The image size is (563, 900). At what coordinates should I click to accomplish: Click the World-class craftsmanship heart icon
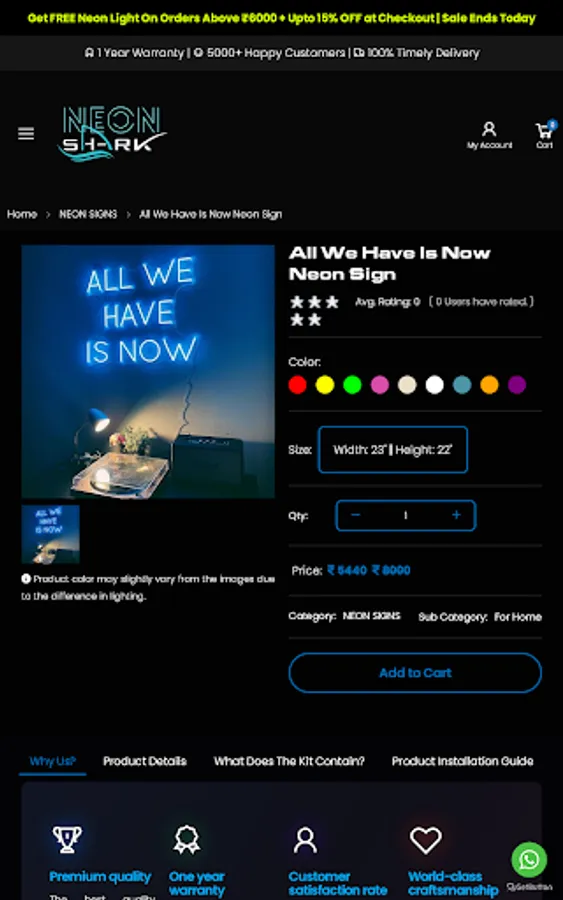[x=425, y=840]
